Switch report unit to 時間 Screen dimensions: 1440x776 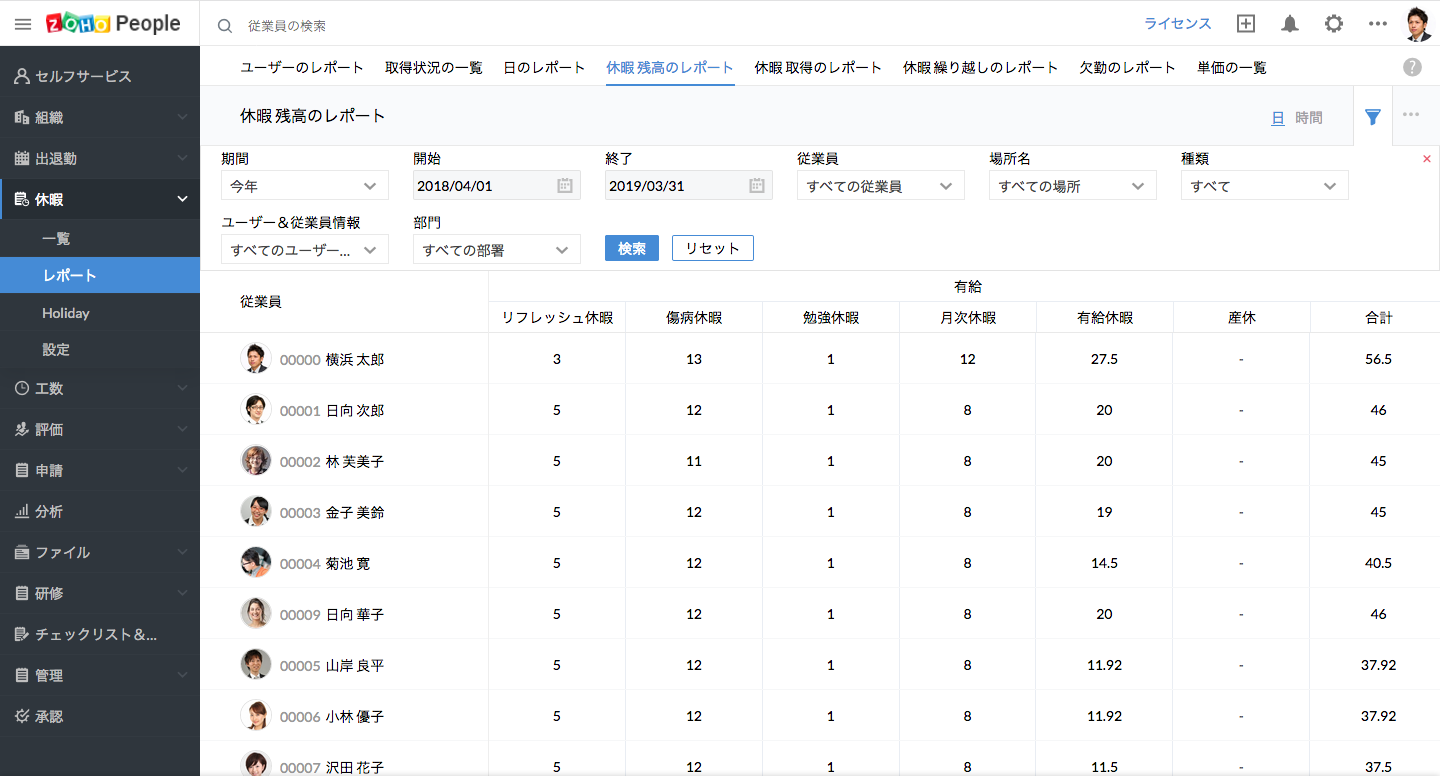pyautogui.click(x=1308, y=118)
